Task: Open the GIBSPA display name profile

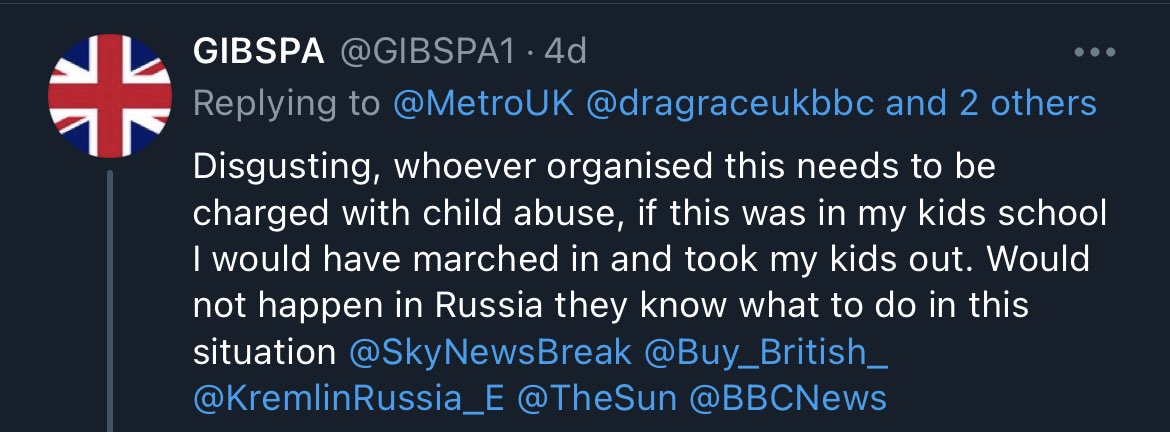Action: (x=259, y=53)
